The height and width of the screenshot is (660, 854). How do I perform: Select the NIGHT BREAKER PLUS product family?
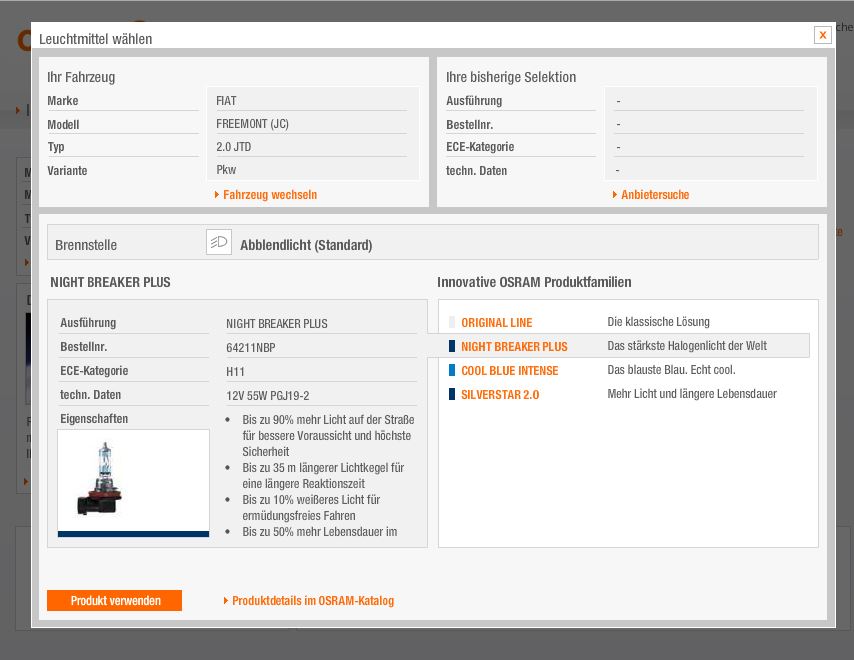coord(513,347)
